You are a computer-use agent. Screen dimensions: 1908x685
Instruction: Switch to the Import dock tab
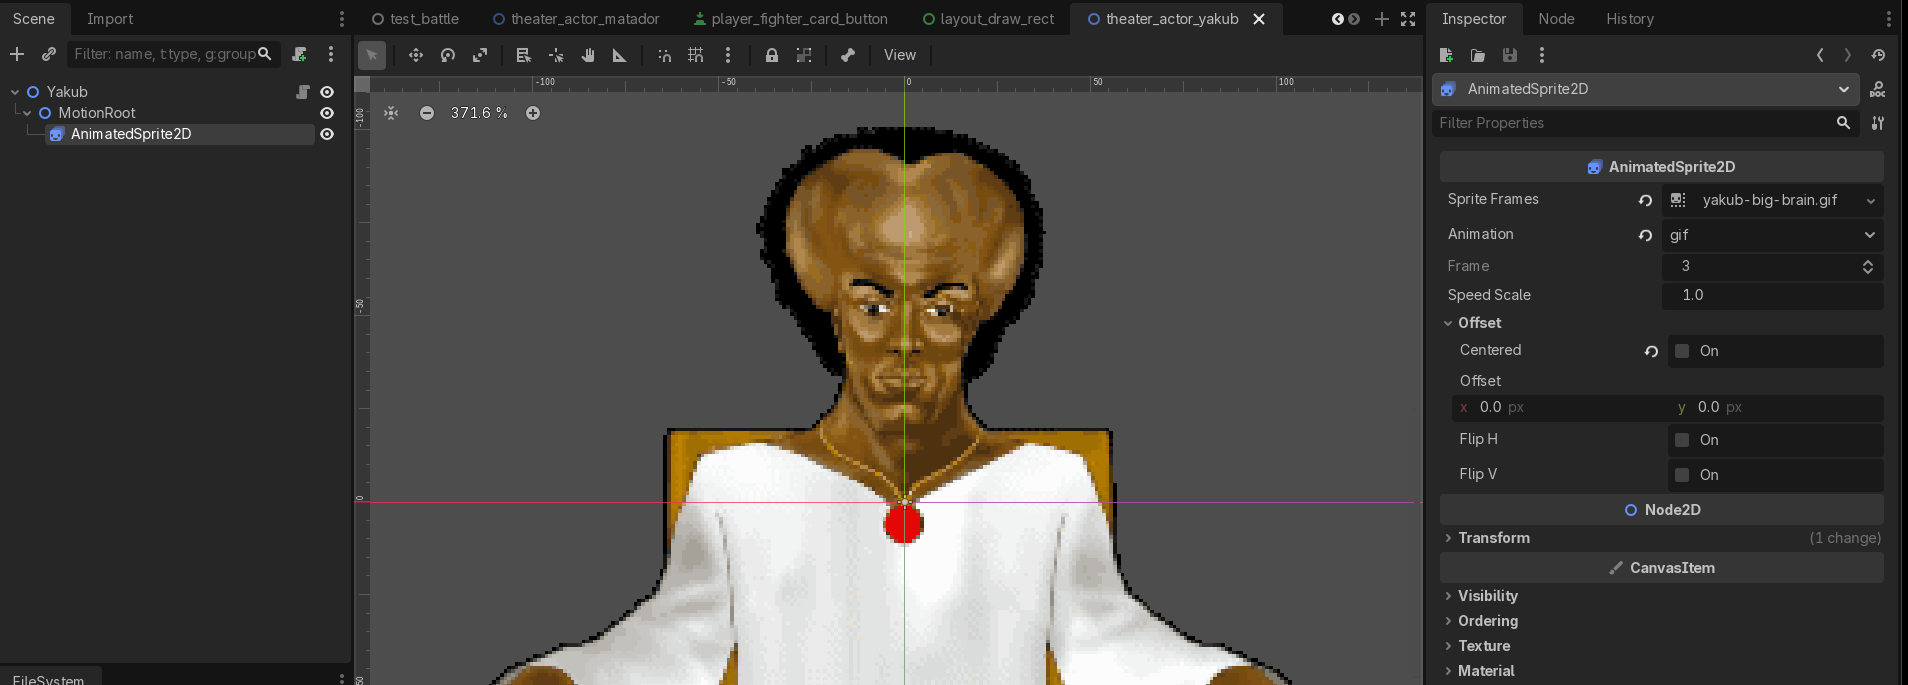(x=110, y=19)
